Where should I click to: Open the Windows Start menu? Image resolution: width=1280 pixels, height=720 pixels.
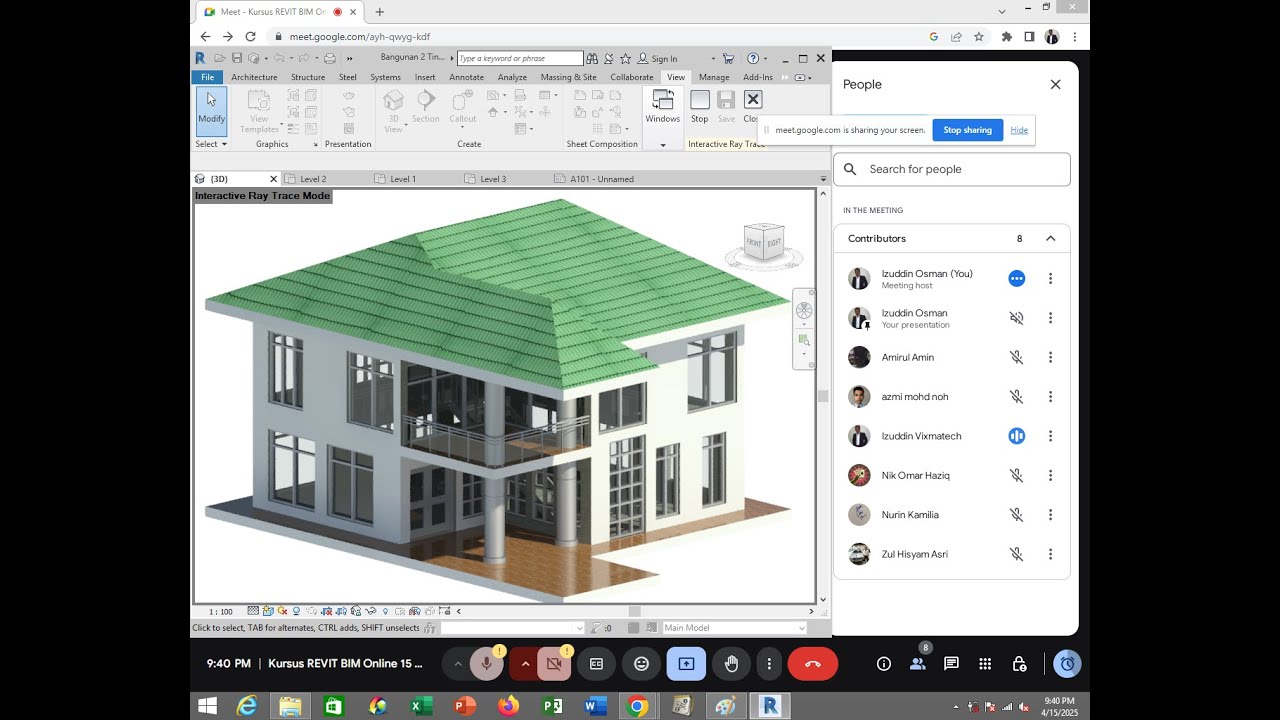[207, 706]
